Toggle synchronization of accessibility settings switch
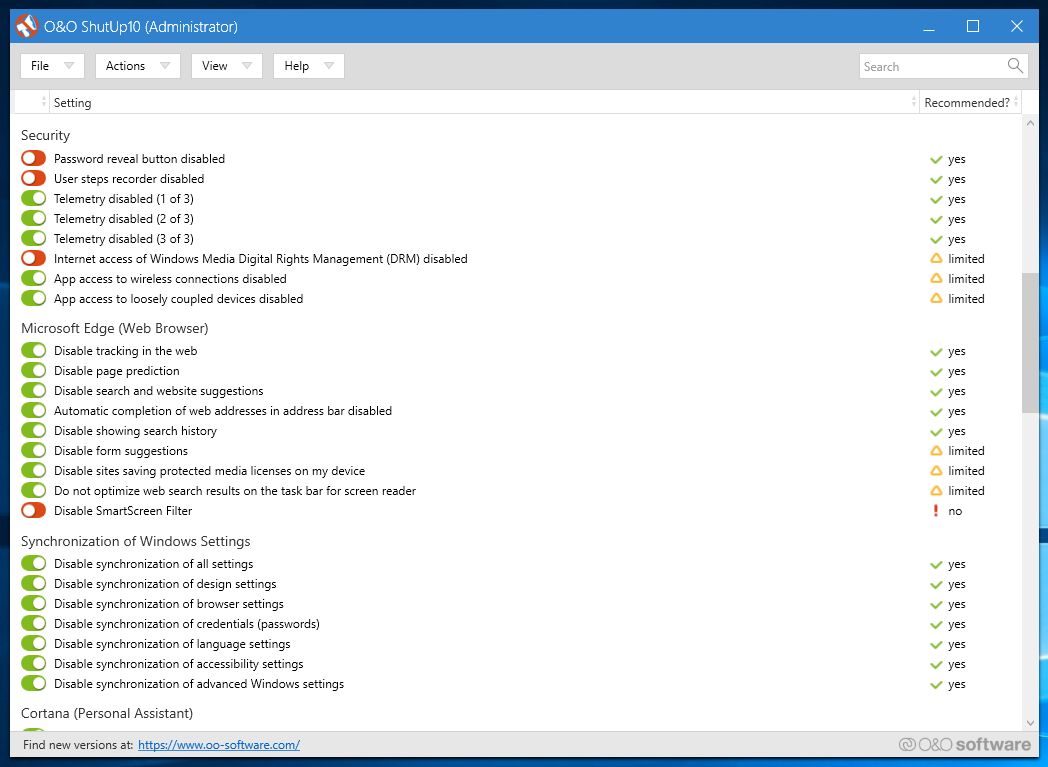This screenshot has width=1048, height=767. tap(33, 664)
